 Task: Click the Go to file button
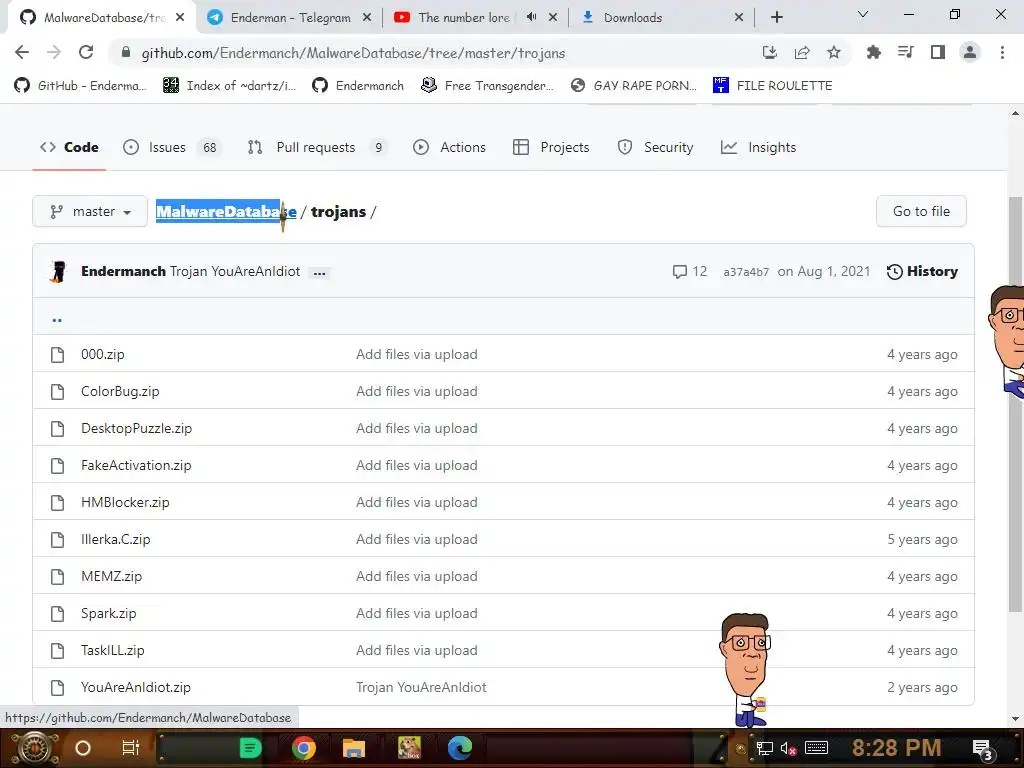tap(921, 211)
